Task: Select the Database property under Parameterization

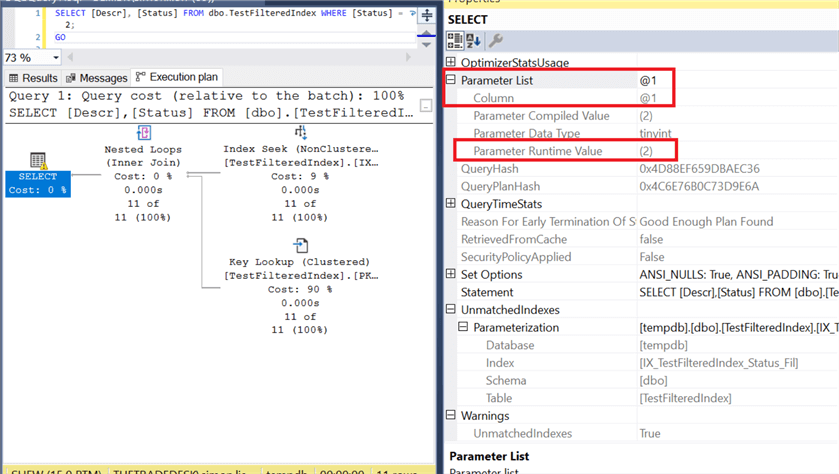Action: point(648,345)
